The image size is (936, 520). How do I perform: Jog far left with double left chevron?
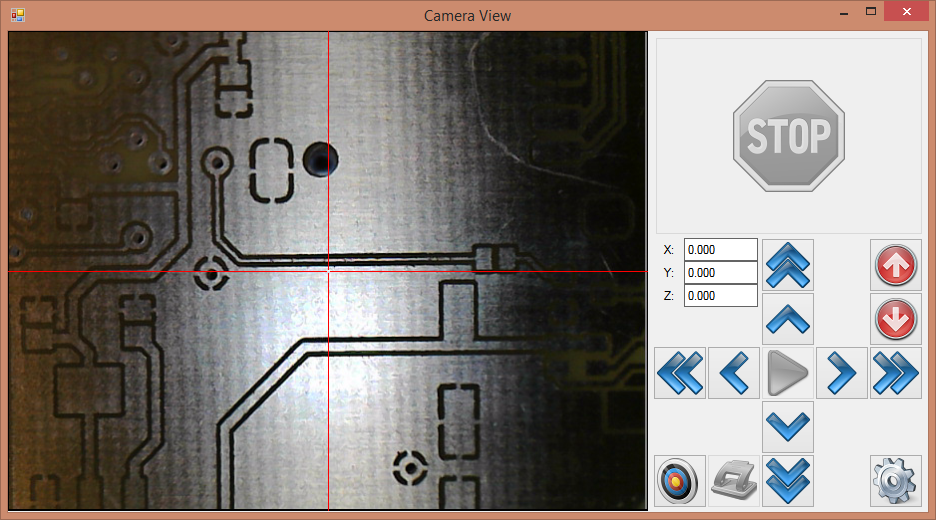click(x=680, y=373)
